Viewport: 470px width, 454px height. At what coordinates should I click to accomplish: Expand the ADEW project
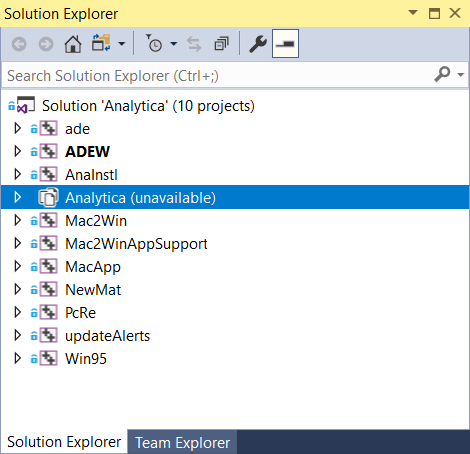(x=17, y=151)
